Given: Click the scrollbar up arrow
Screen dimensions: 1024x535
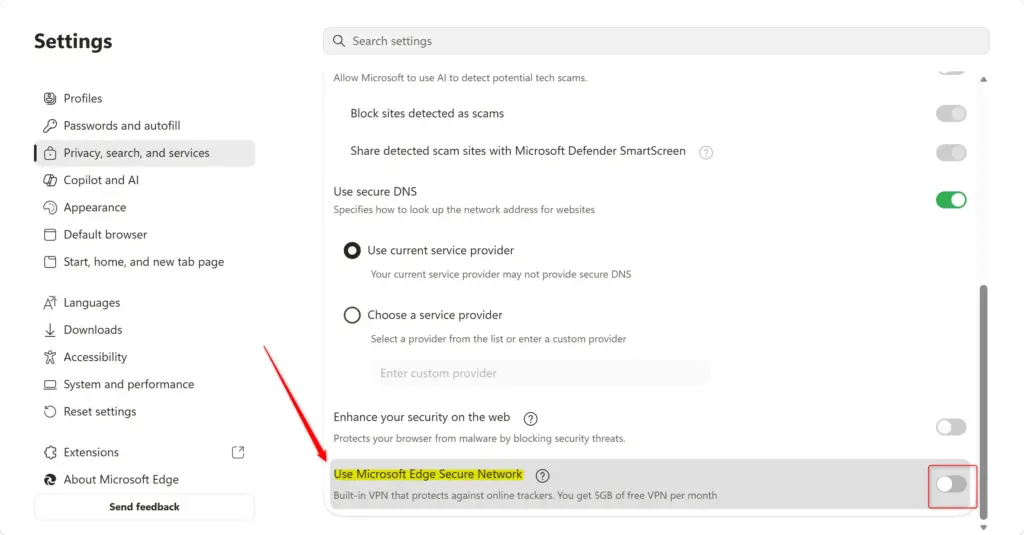Looking at the screenshot, I should [x=984, y=80].
